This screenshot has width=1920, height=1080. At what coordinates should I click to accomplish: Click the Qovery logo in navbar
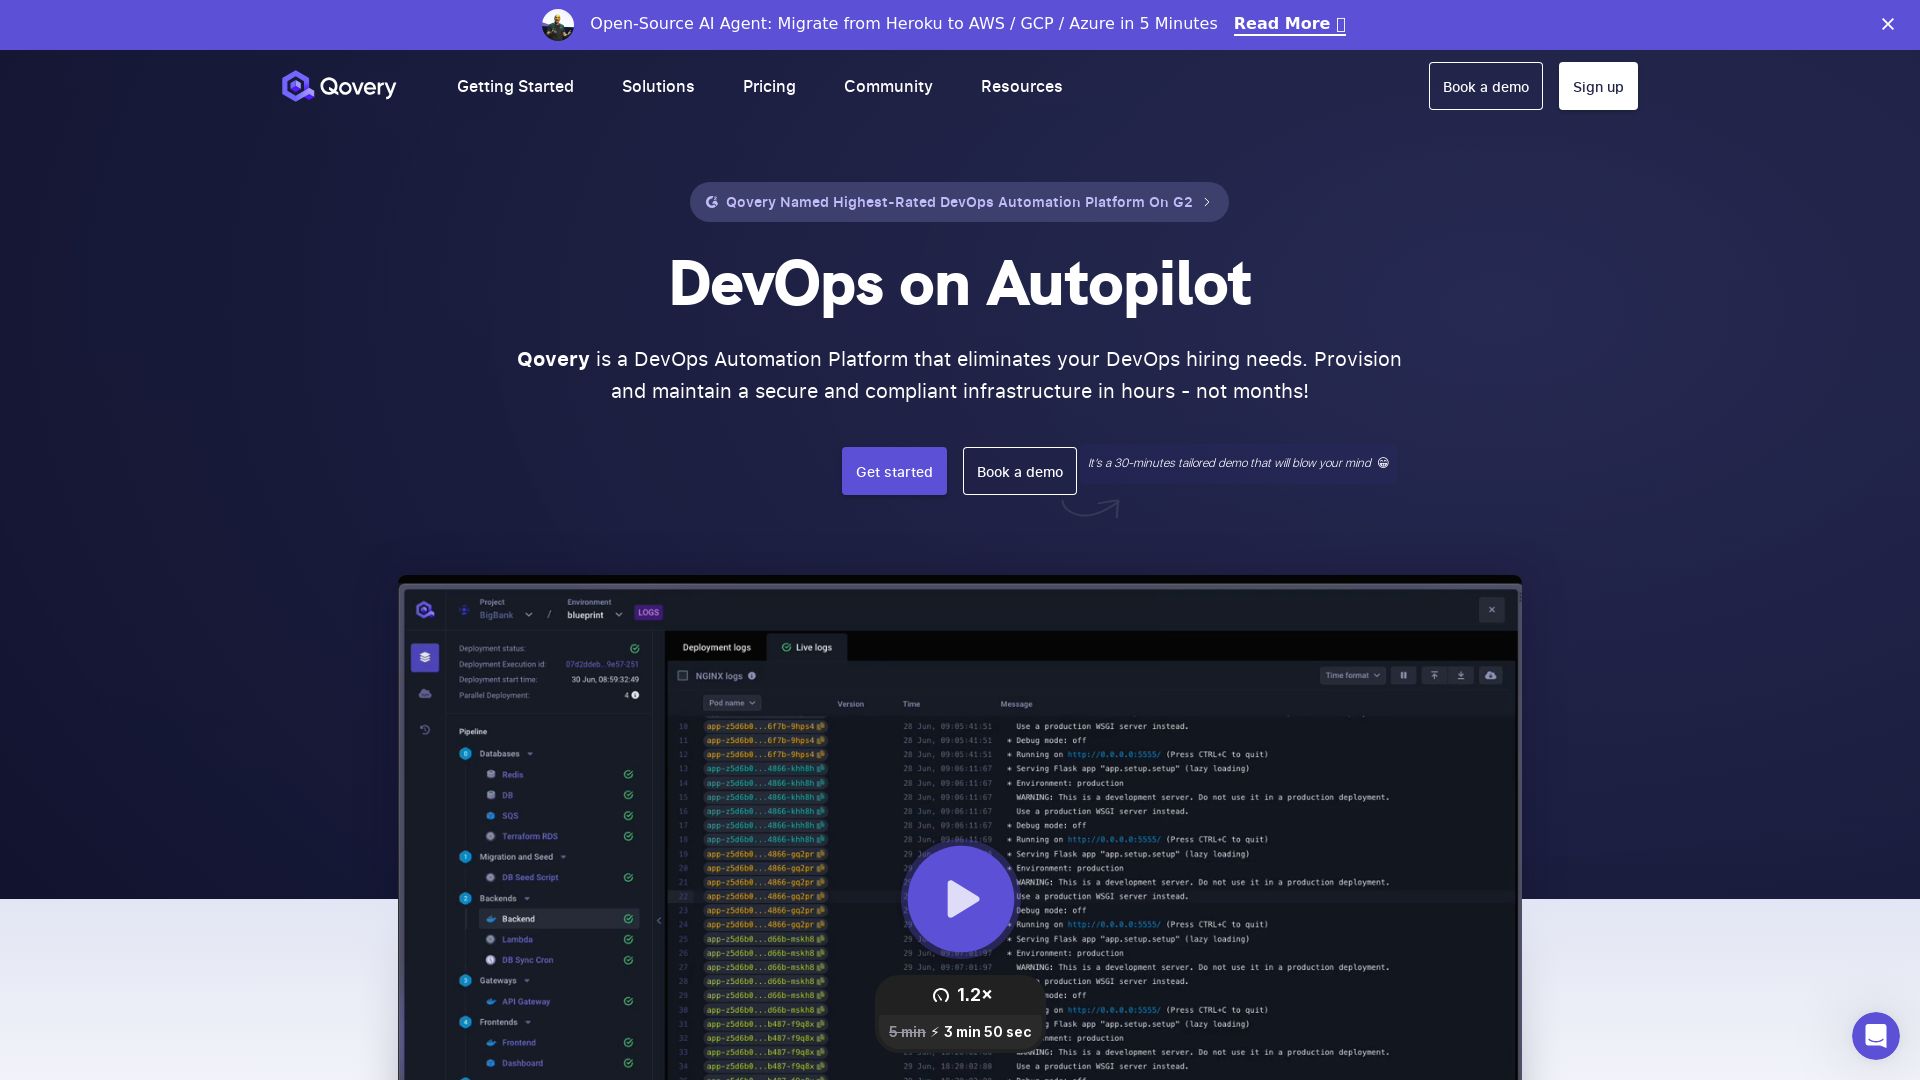pos(339,87)
